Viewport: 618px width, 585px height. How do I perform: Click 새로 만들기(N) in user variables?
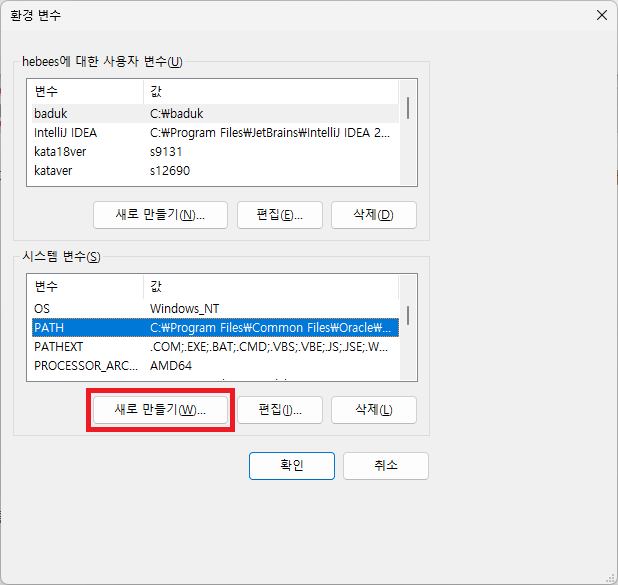[x=160, y=215]
